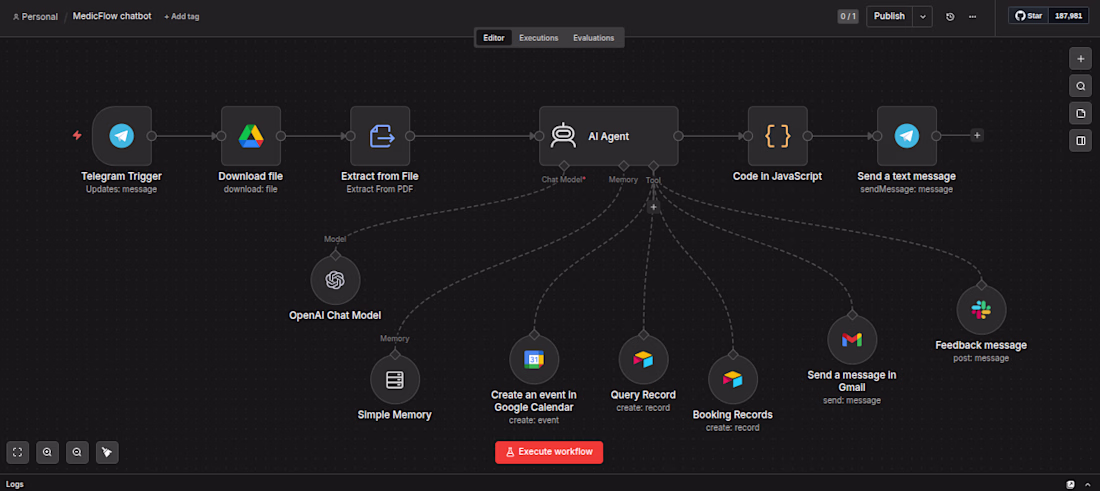Add a tool using the plus under Tool
Viewport: 1100px width, 491px height.
(x=653, y=207)
